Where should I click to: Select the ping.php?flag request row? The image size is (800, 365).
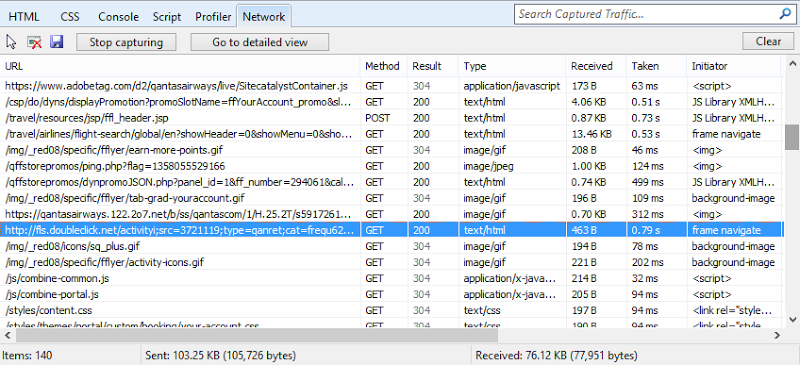(391, 166)
